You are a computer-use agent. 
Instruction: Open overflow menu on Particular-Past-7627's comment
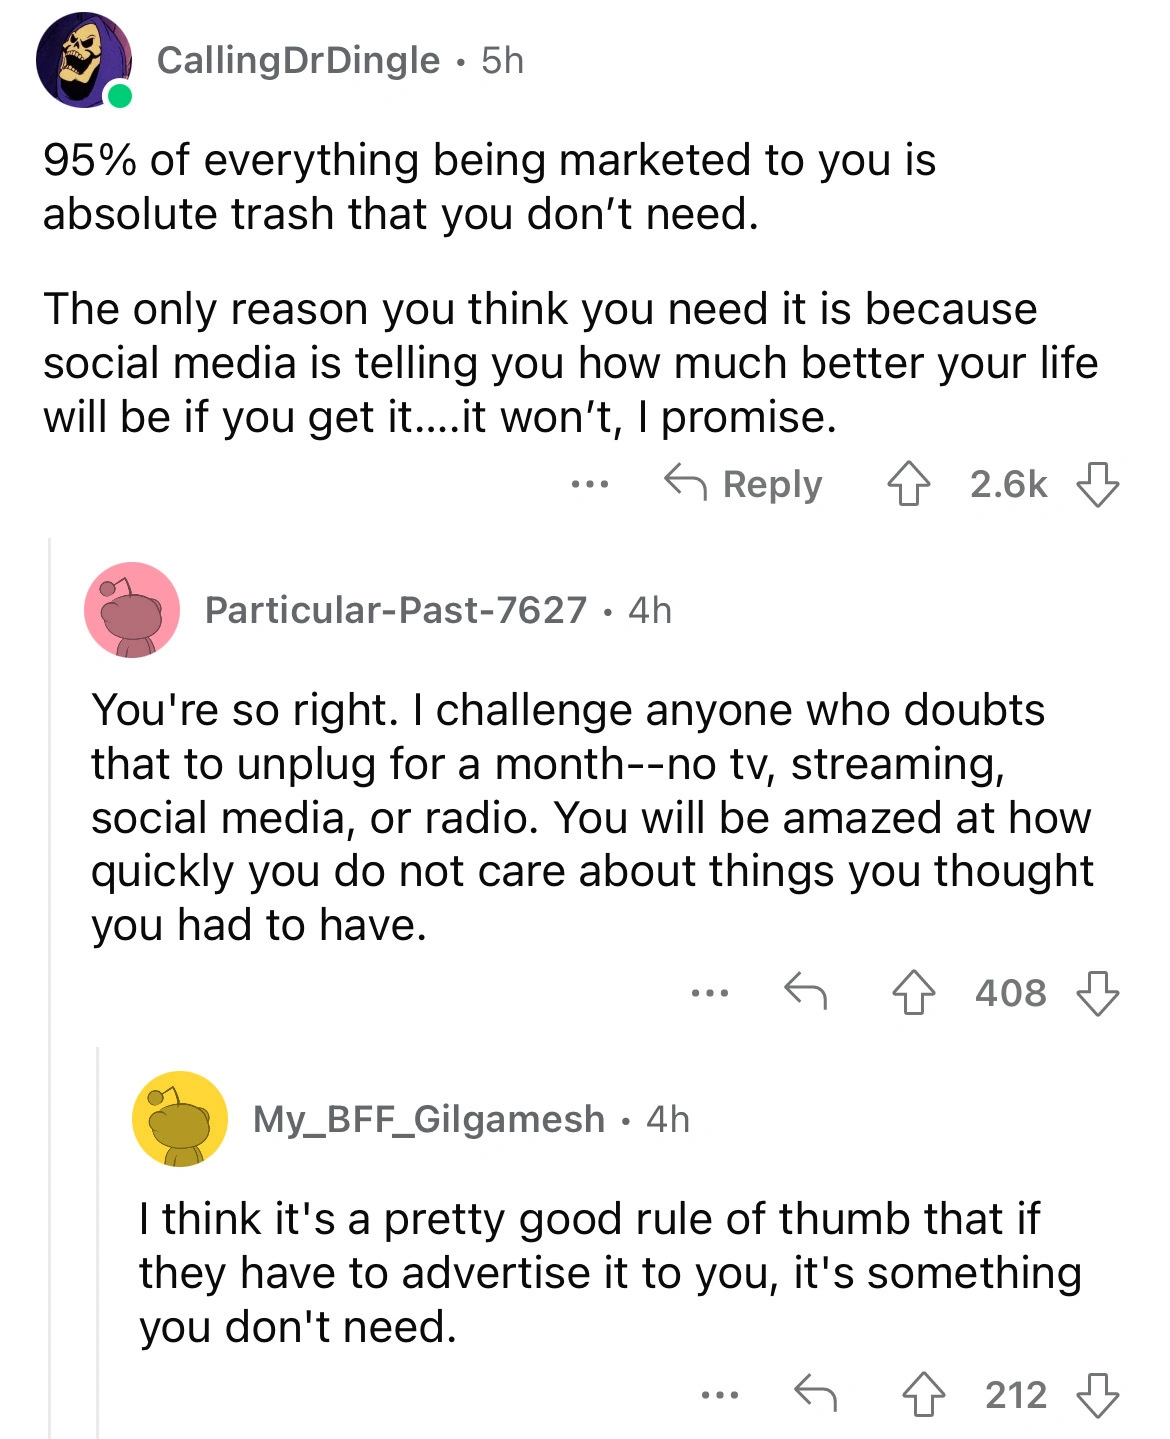point(710,993)
